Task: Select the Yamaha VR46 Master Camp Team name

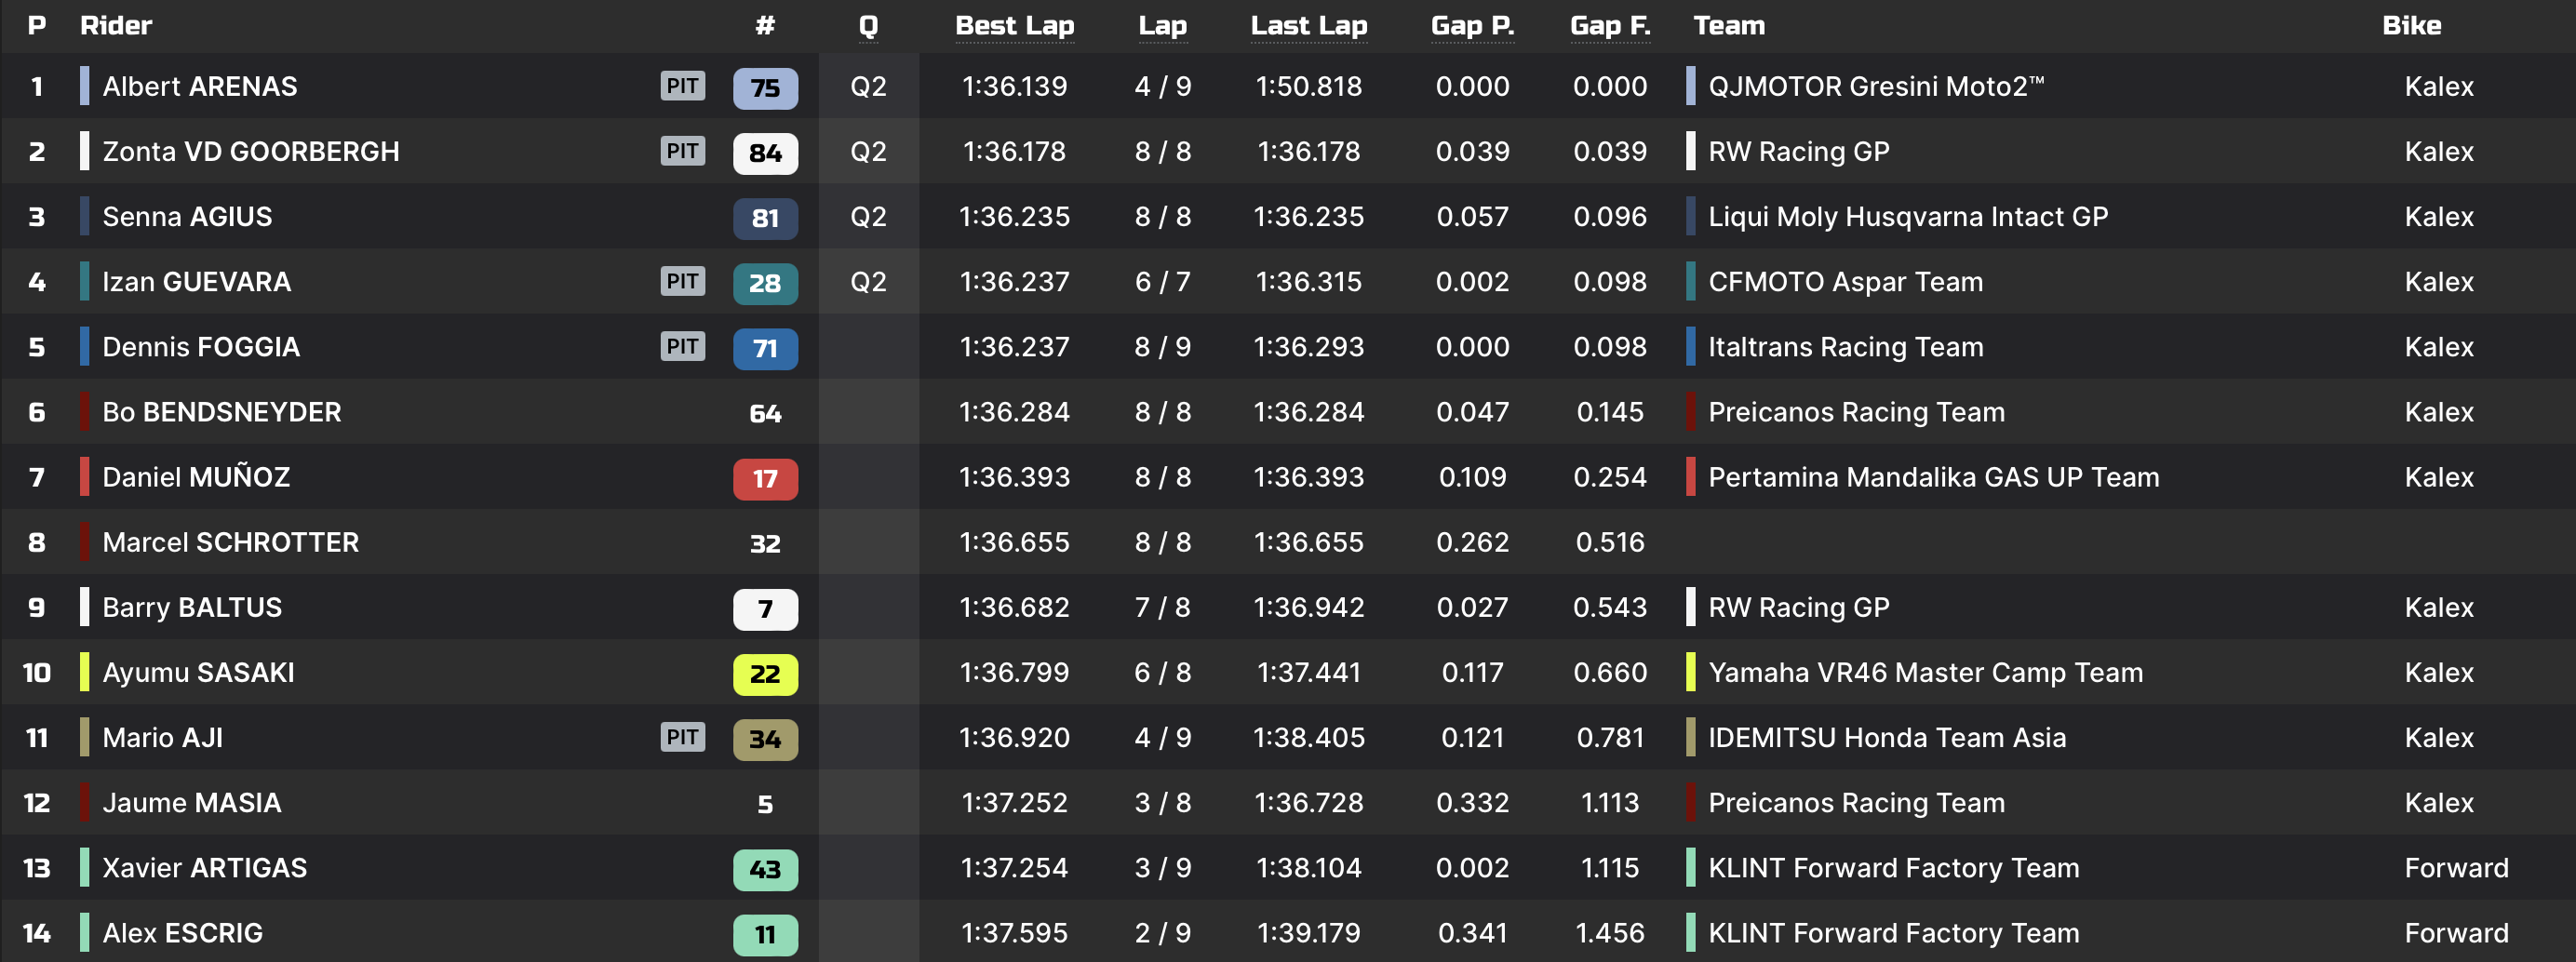Action: (1924, 673)
